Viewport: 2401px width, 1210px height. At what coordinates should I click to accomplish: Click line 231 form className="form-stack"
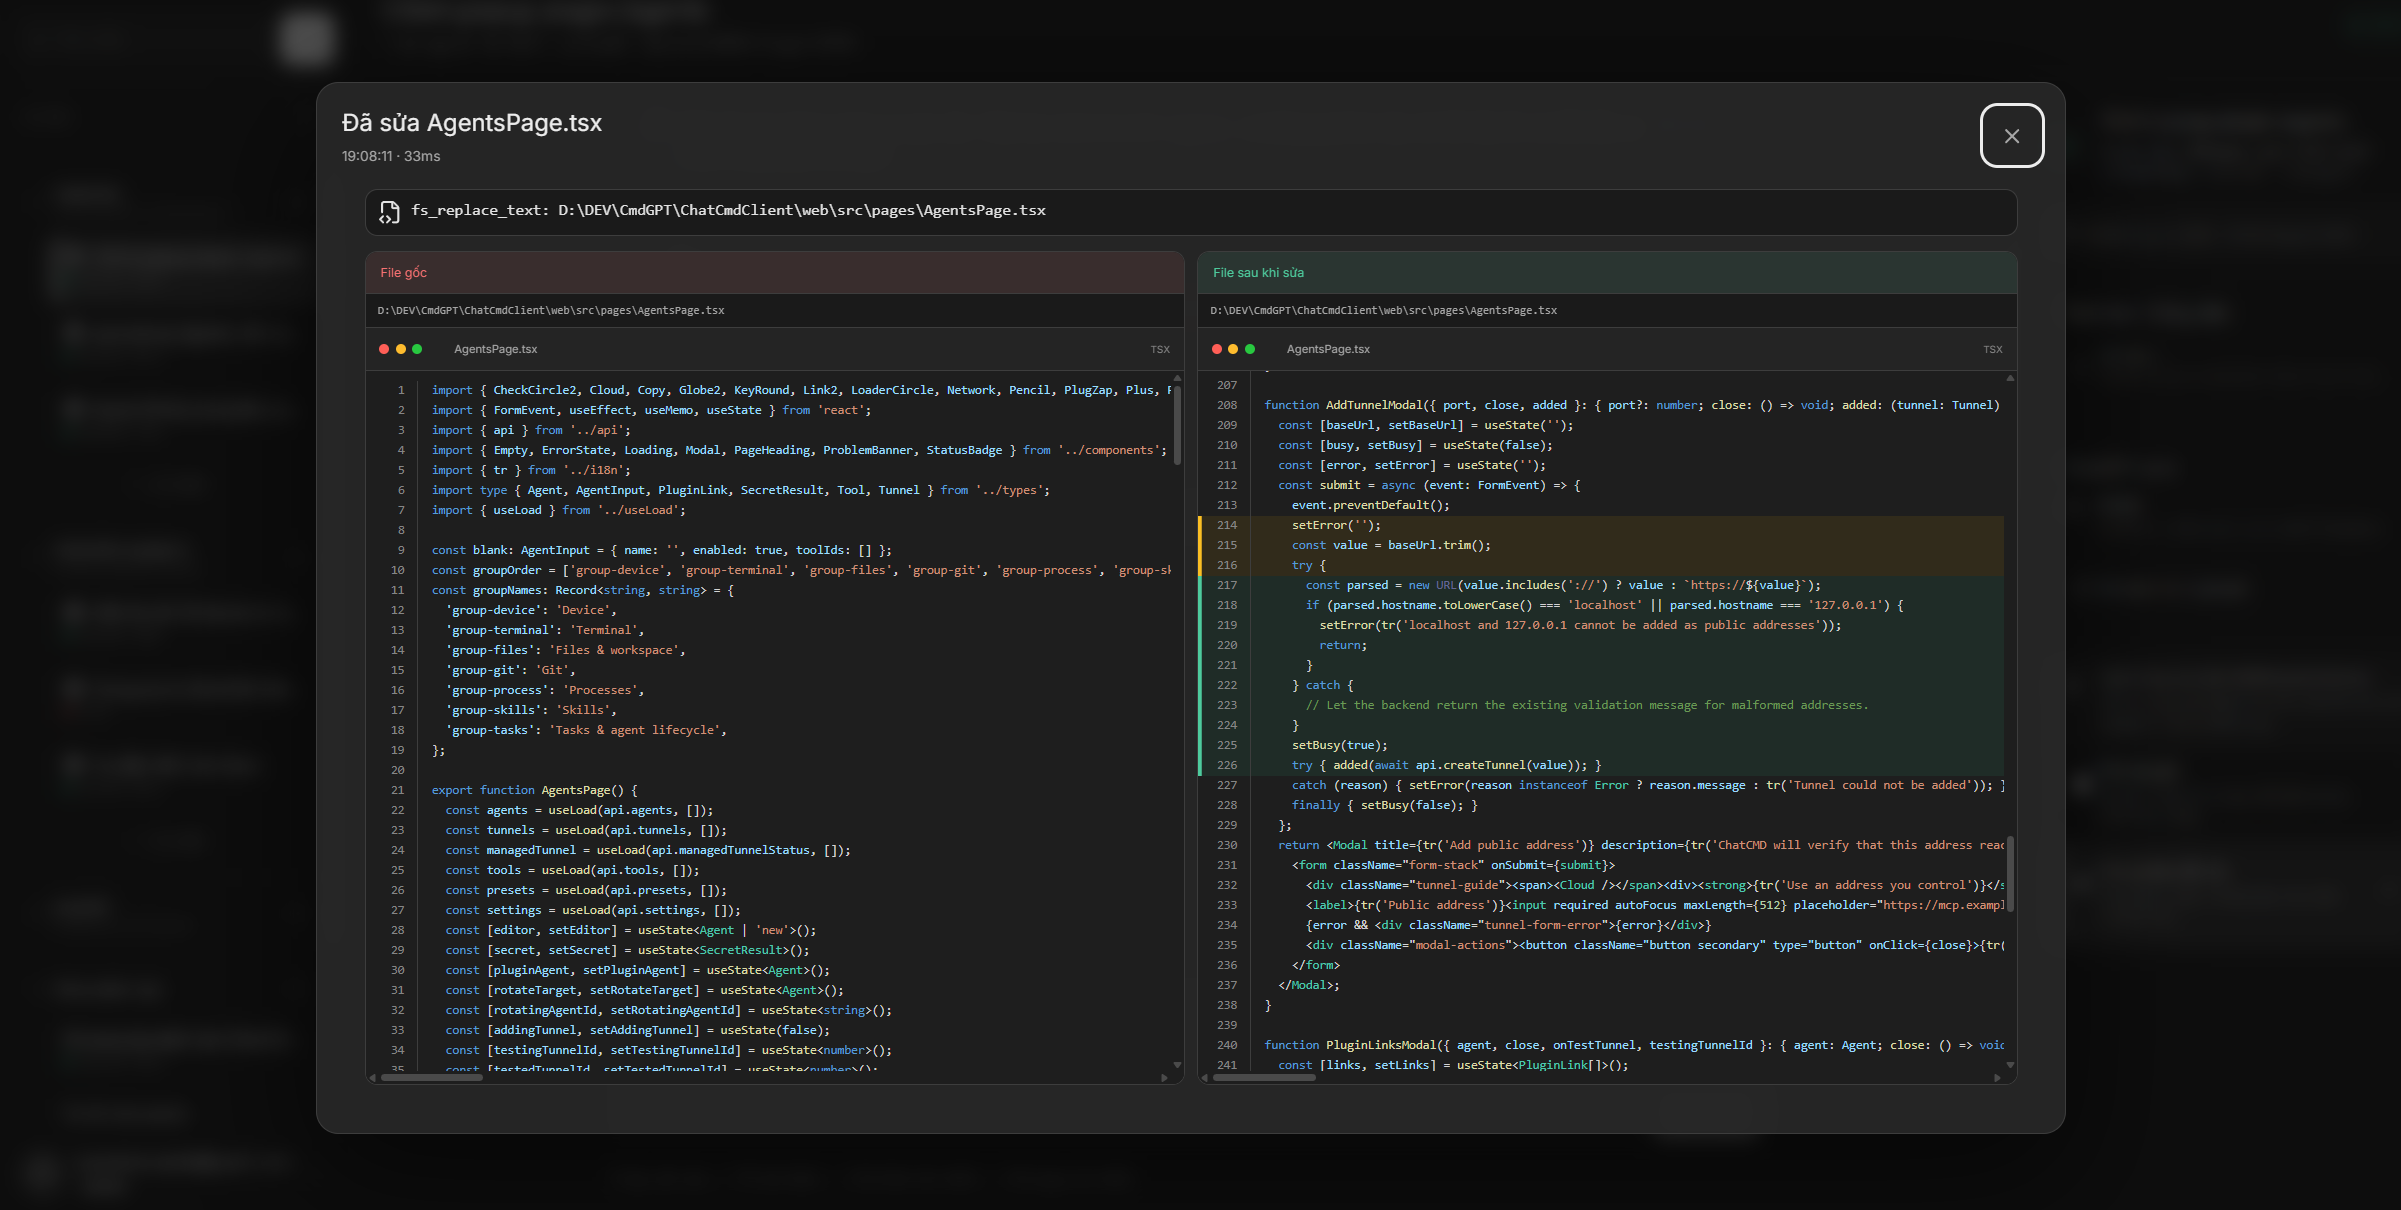coord(1453,865)
